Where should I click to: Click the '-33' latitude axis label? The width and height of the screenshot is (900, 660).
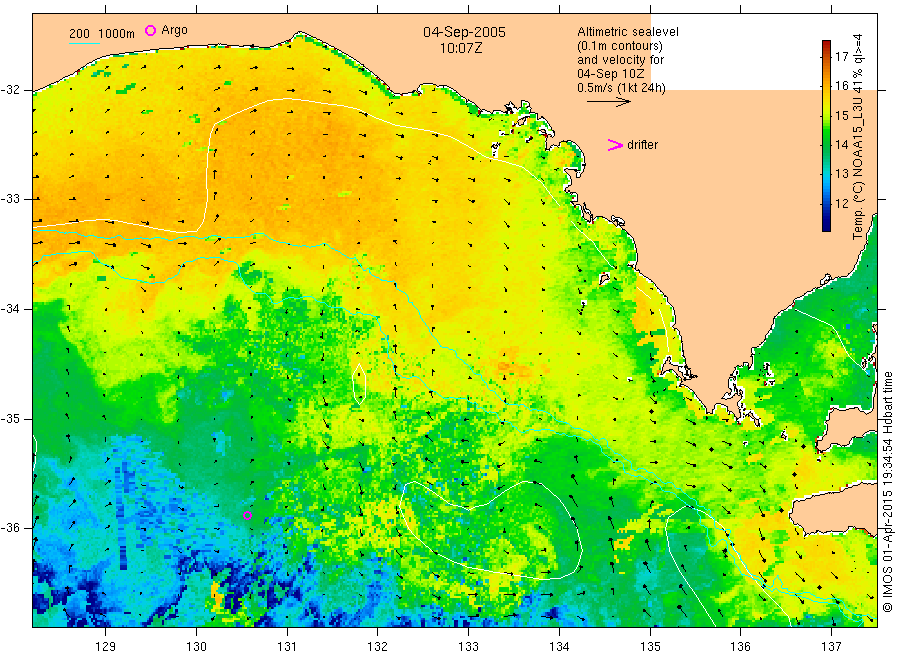pyautogui.click(x=10, y=199)
